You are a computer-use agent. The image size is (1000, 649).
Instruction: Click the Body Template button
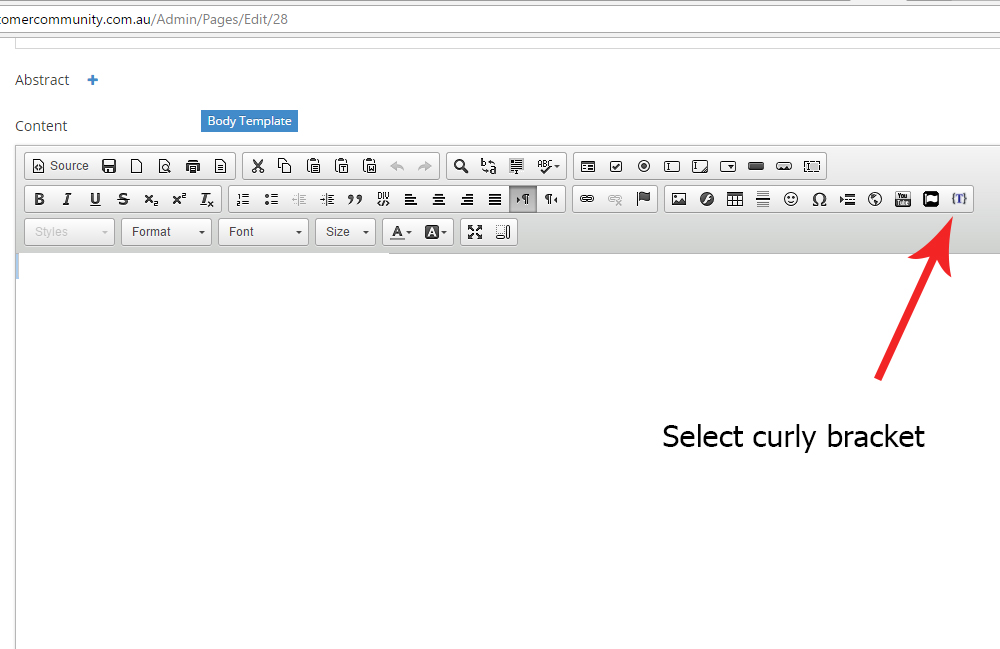tap(249, 121)
